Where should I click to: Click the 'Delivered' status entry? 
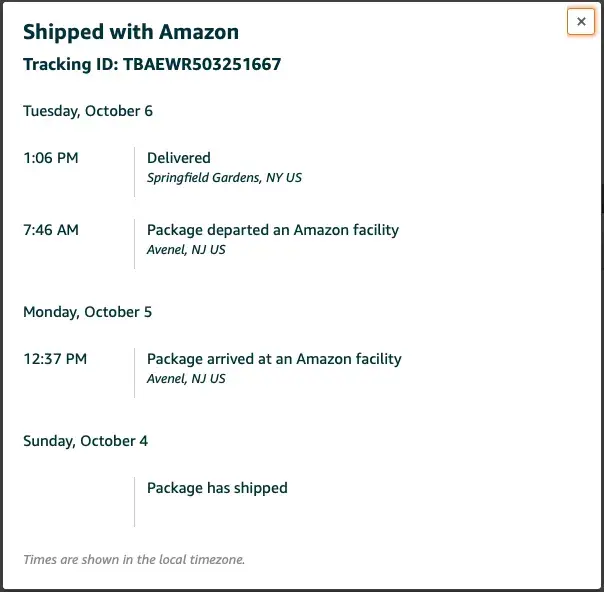click(179, 158)
